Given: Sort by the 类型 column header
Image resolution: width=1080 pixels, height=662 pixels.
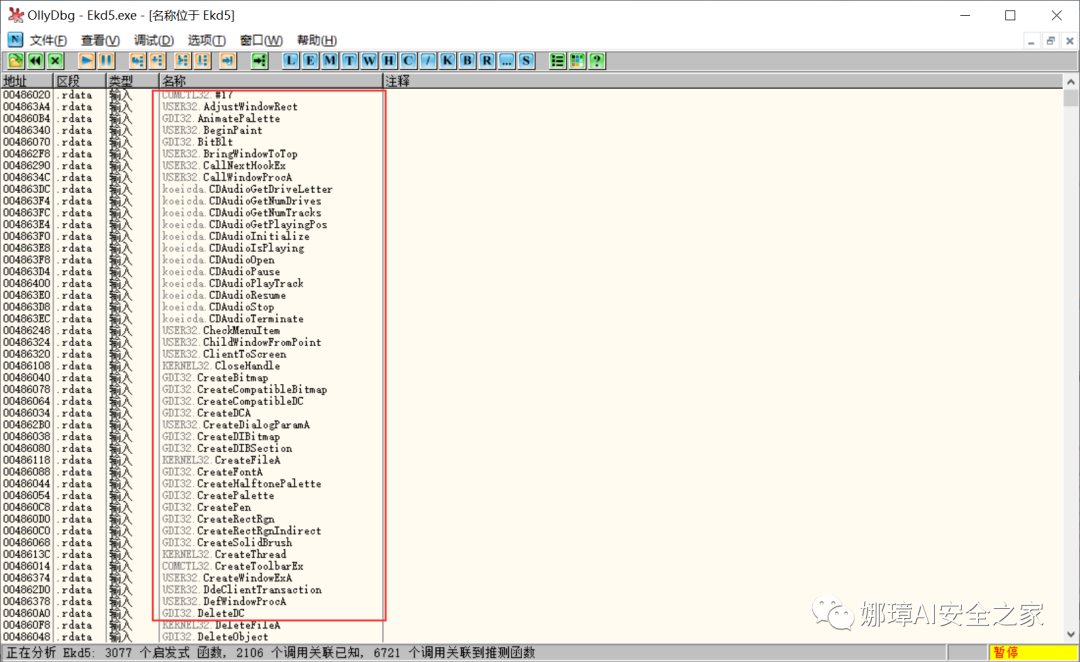Looking at the screenshot, I should coord(133,81).
